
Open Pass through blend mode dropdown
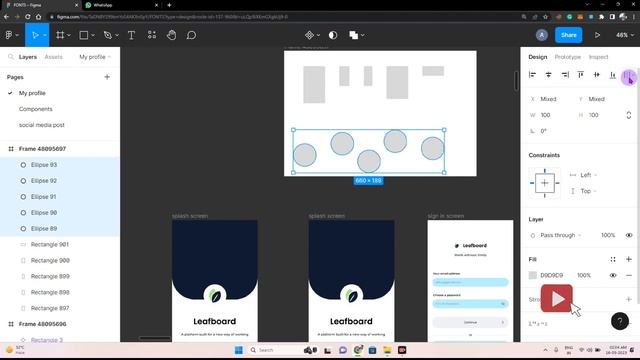pyautogui.click(x=560, y=235)
